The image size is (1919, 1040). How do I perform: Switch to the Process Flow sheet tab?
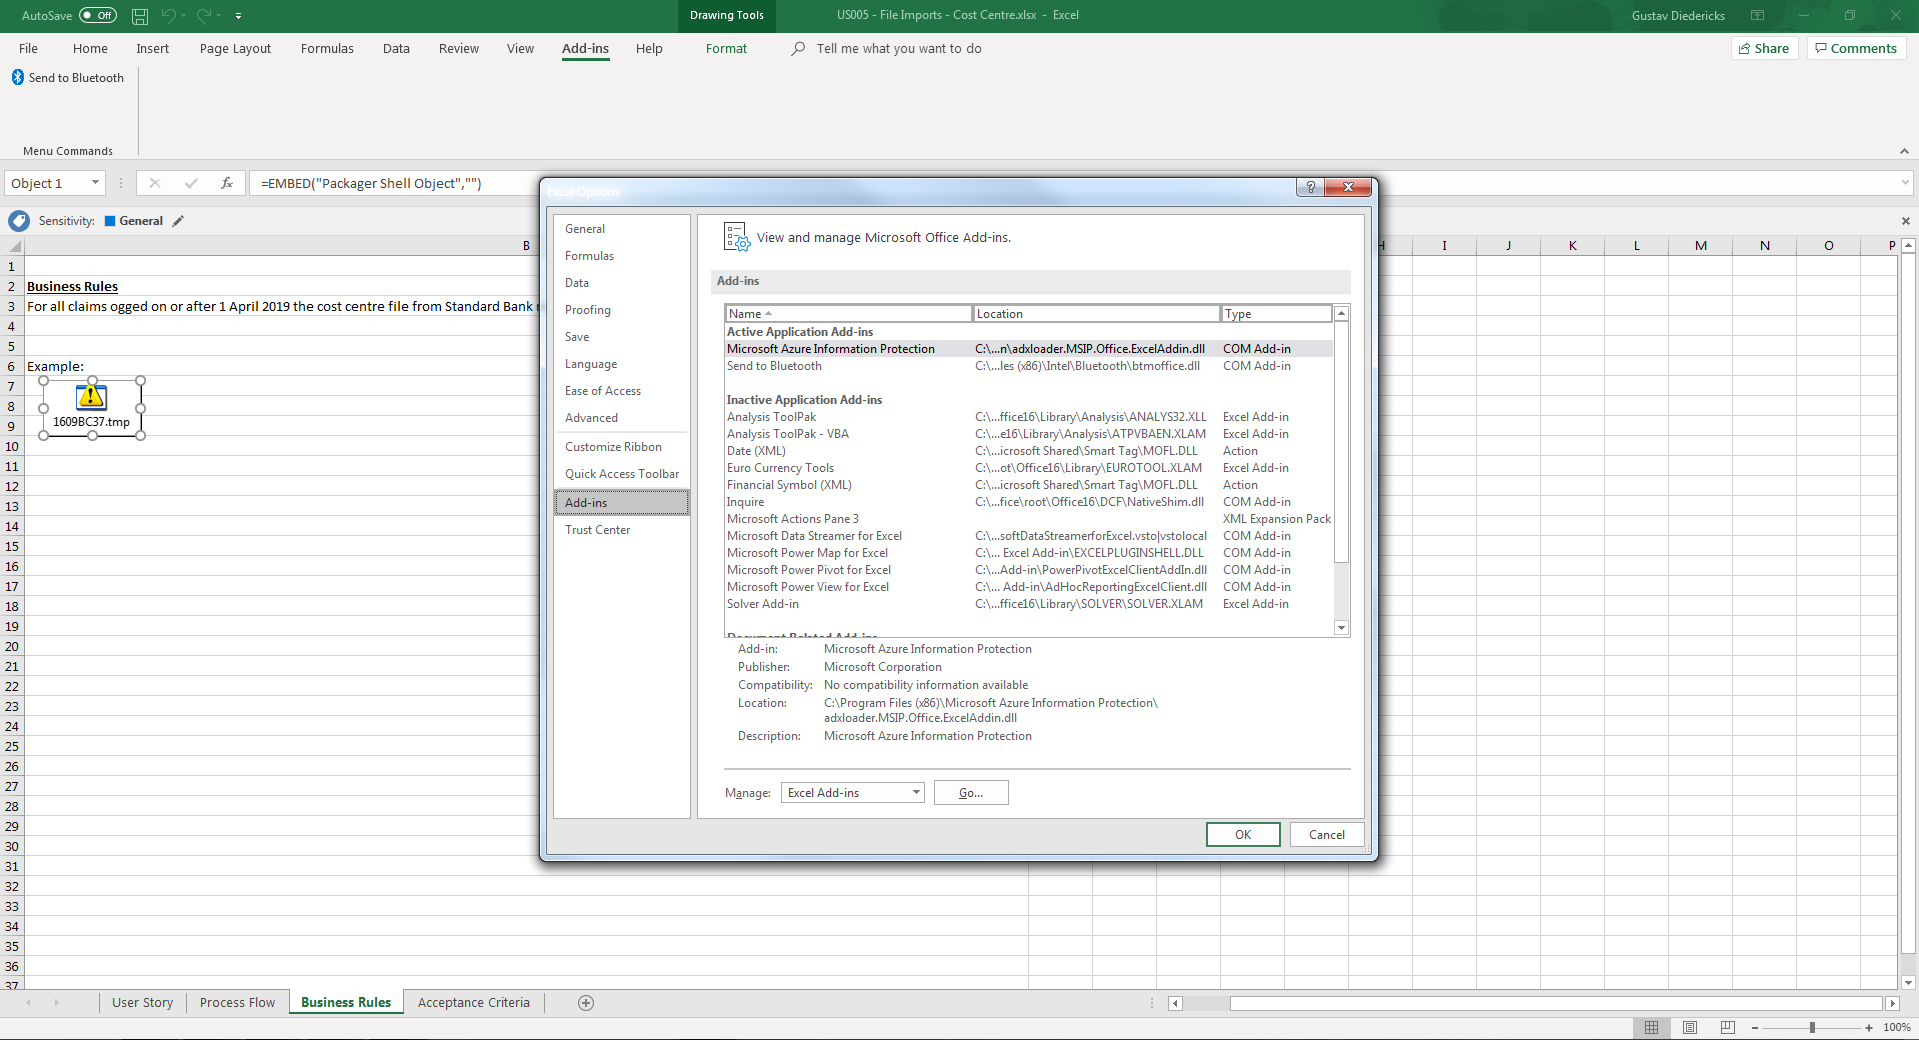pyautogui.click(x=237, y=1003)
